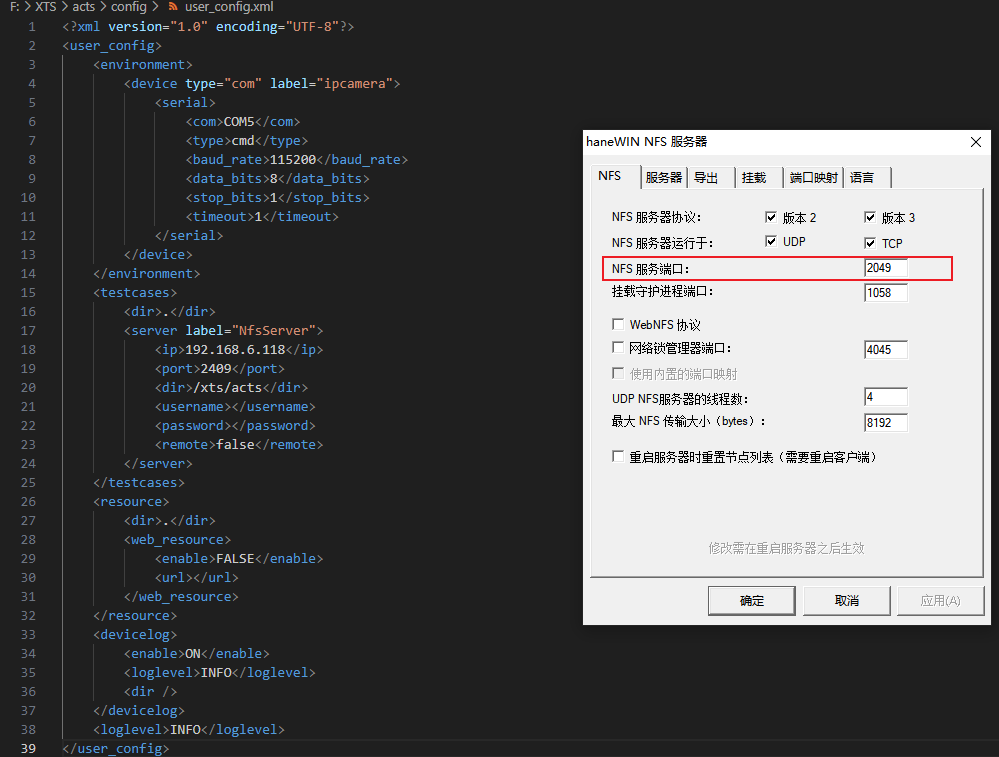Viewport: 999px width, 757px height.
Task: Click user_config.xml in the breadcrumb
Action: [229, 7]
